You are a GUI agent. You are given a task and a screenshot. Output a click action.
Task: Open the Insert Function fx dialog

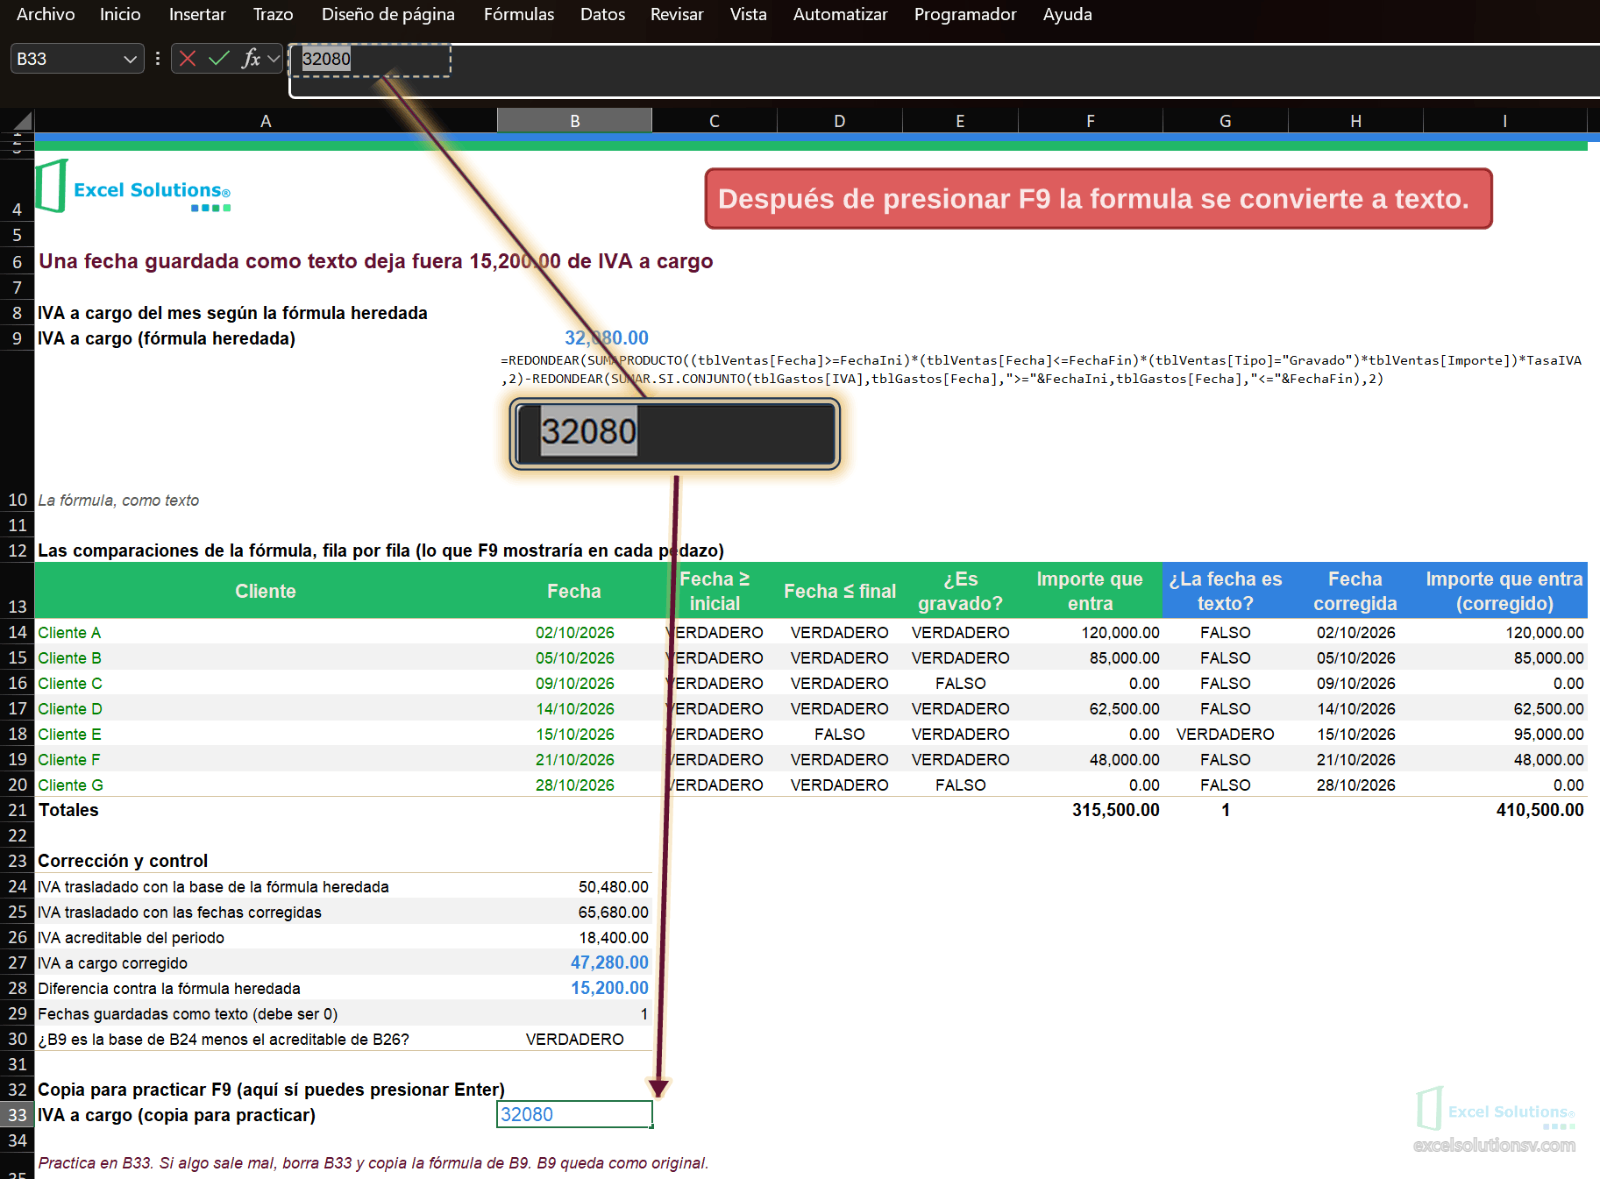(x=251, y=59)
